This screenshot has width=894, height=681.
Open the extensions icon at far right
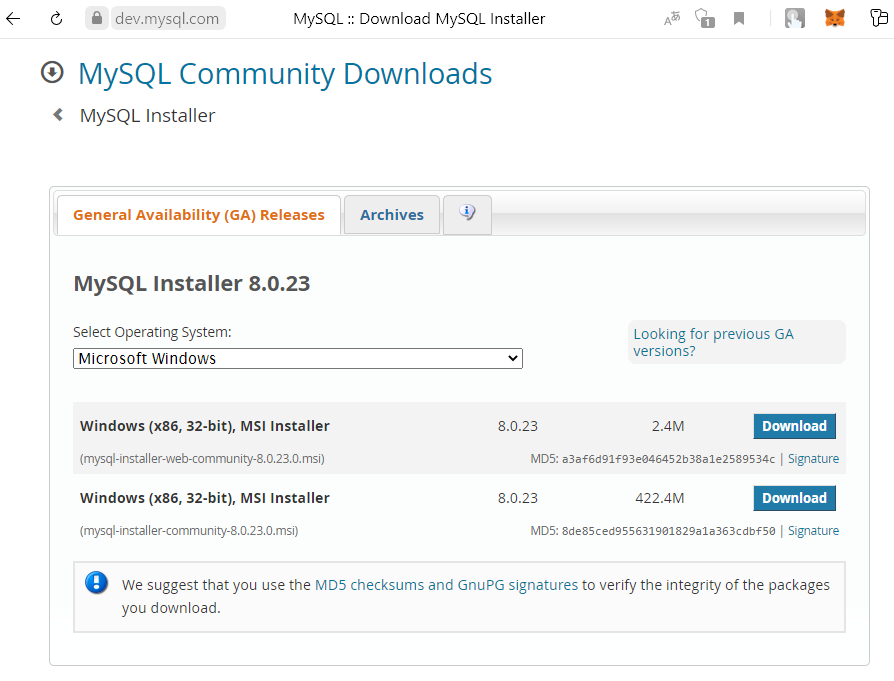click(x=879, y=18)
